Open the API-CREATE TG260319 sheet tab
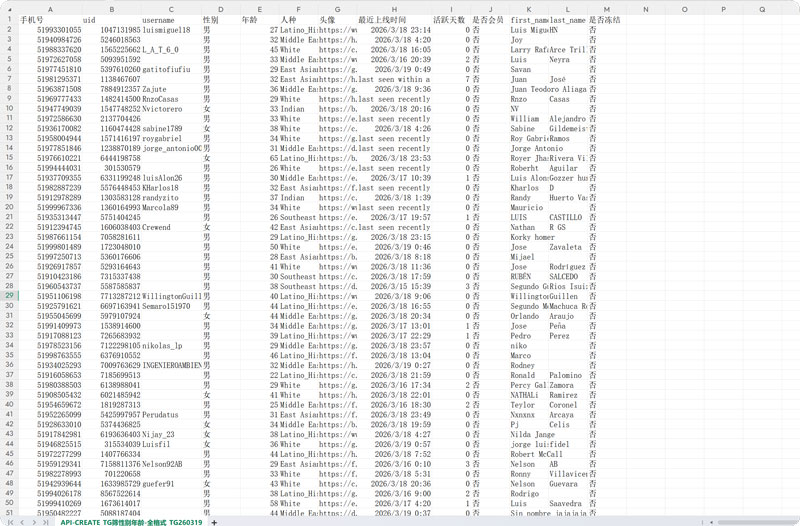This screenshot has height=526, width=800. (x=131, y=522)
